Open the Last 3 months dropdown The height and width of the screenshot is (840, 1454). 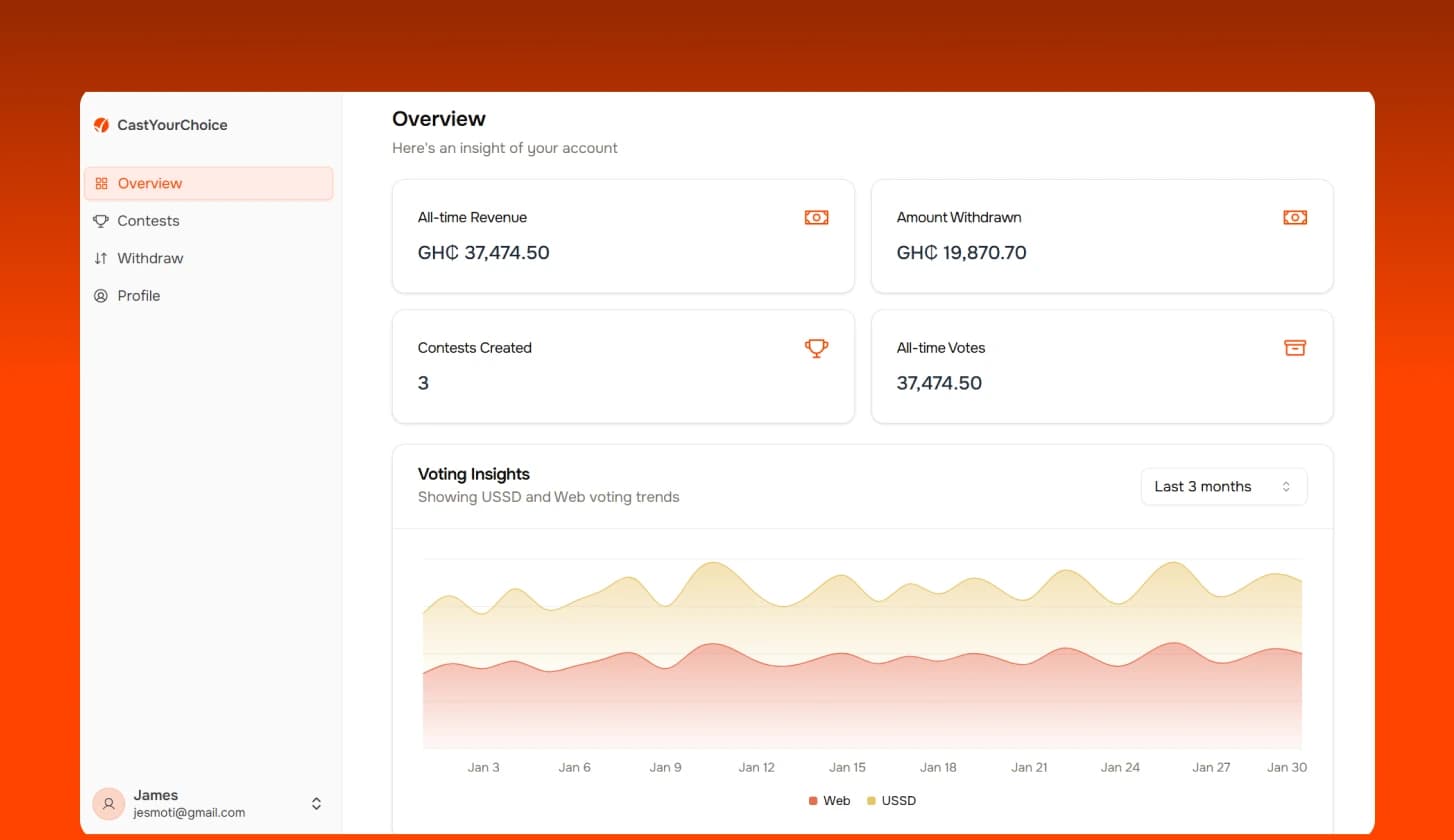[1223, 487]
